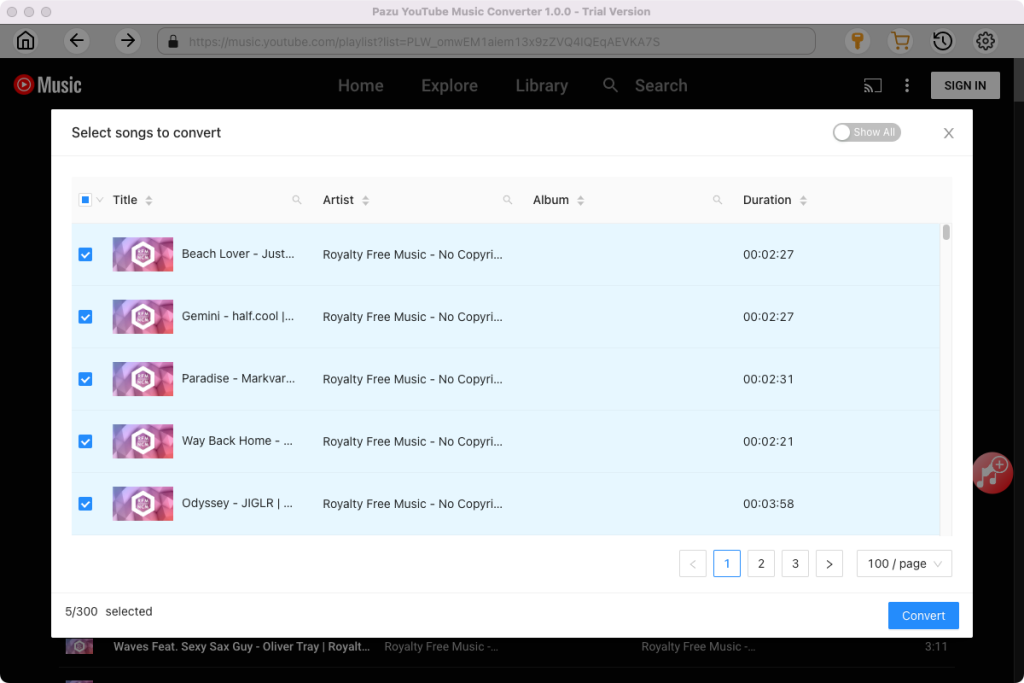Open the conversion history clock icon
1024x683 pixels.
pyautogui.click(x=942, y=41)
